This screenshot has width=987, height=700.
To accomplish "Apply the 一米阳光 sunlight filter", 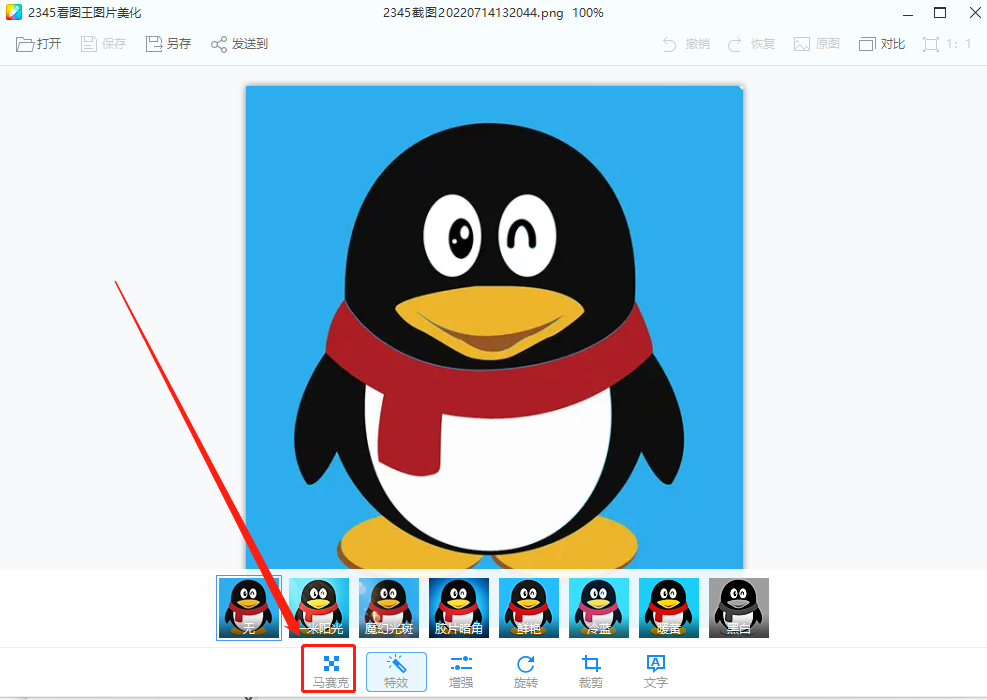I will (x=318, y=607).
